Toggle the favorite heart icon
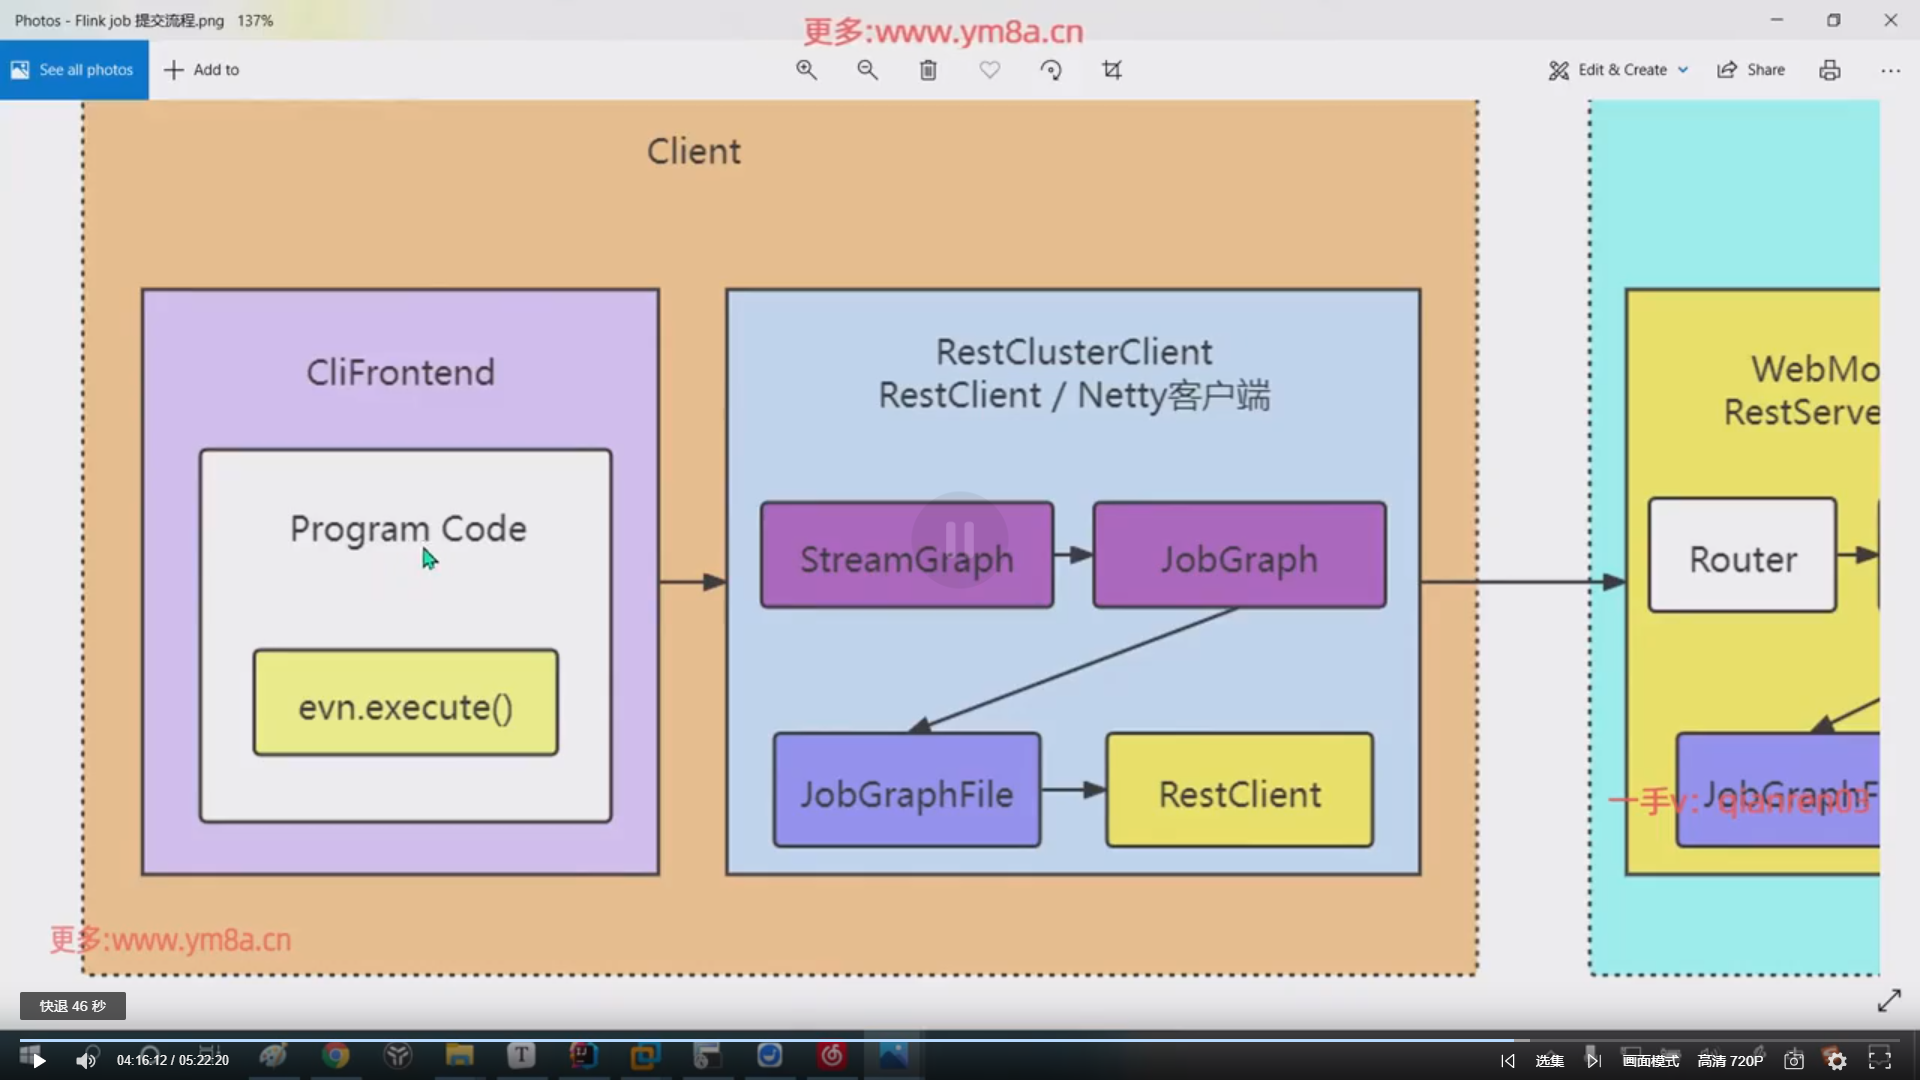1920x1080 pixels. (x=989, y=70)
